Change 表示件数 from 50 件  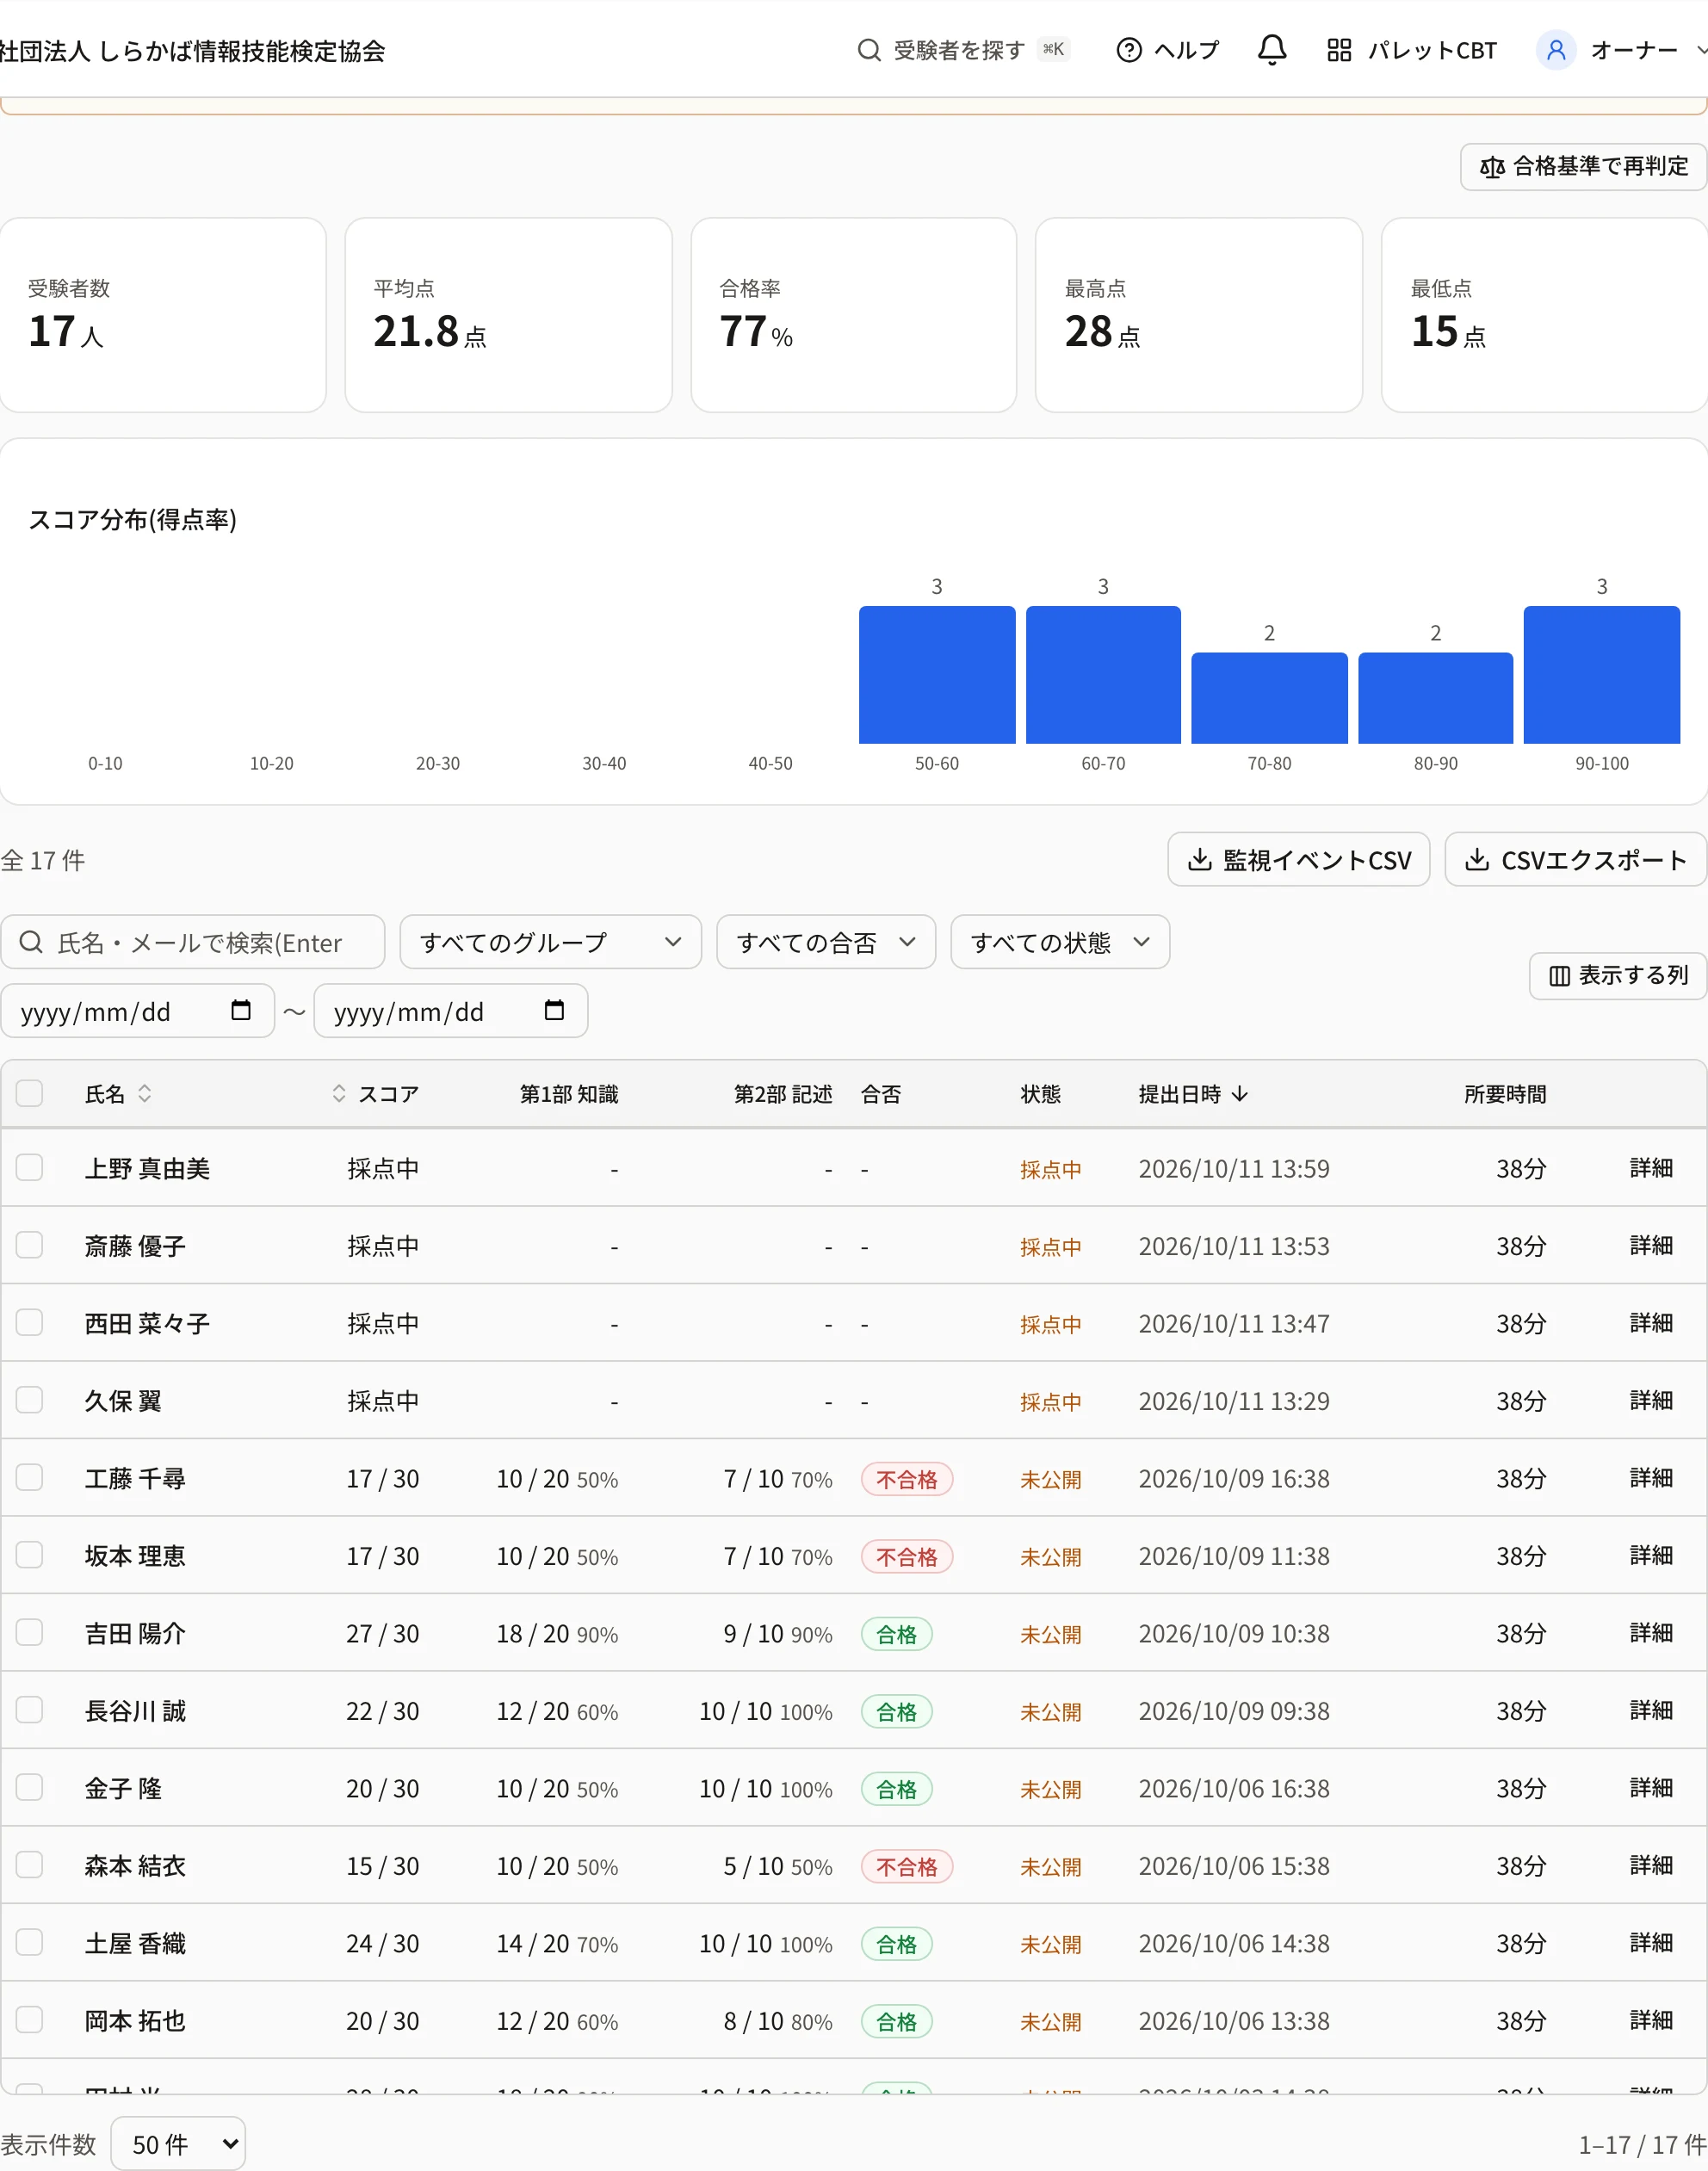[178, 2143]
